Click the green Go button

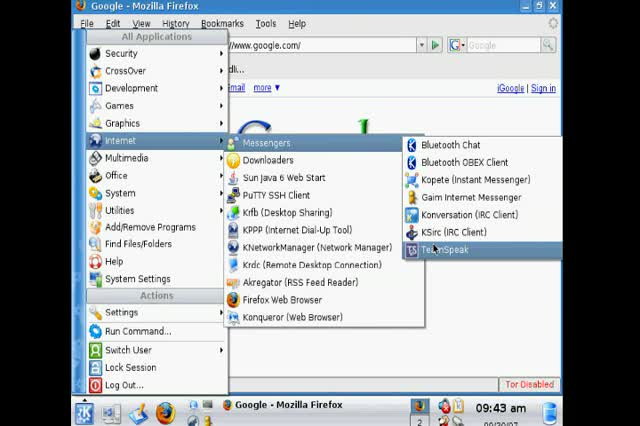435,45
